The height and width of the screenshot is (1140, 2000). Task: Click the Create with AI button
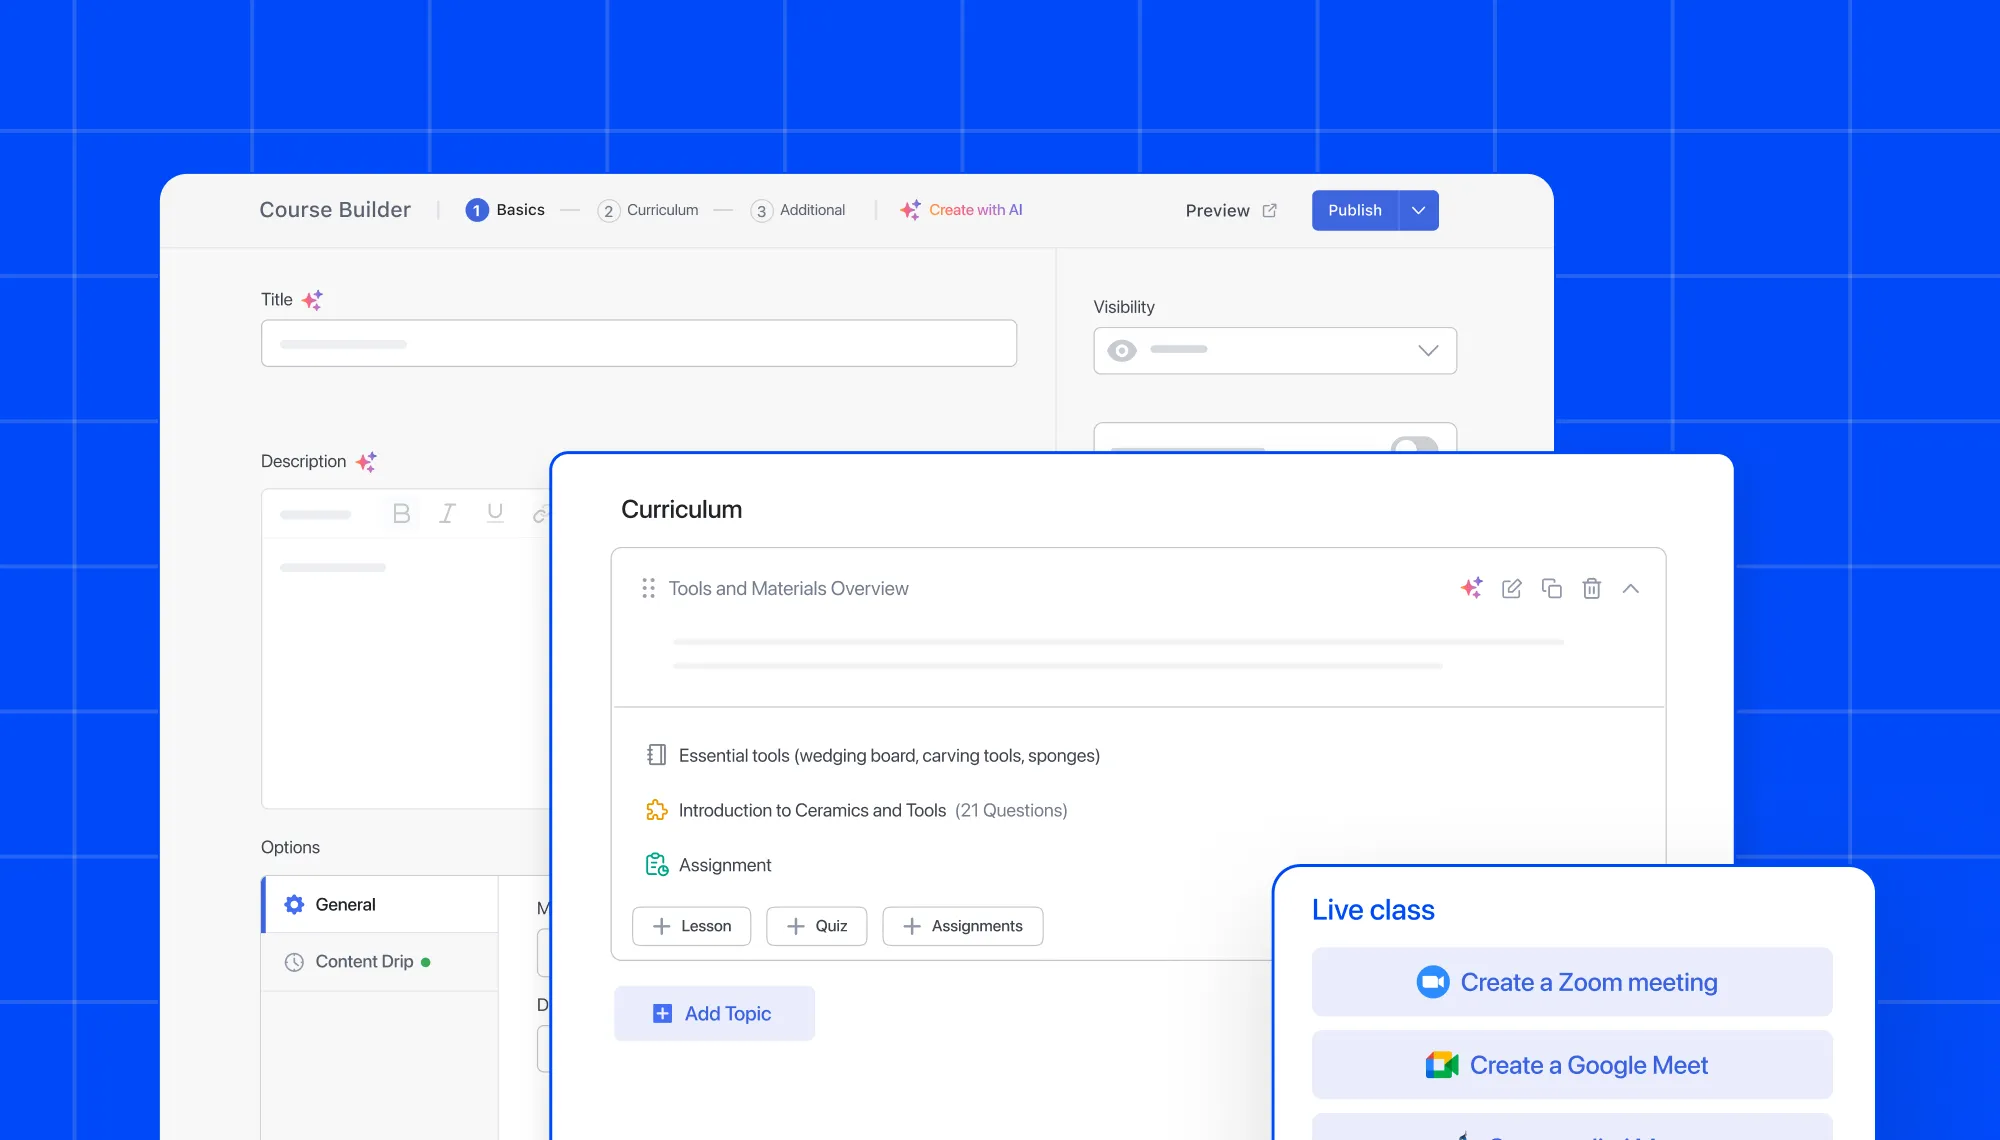[x=960, y=209]
